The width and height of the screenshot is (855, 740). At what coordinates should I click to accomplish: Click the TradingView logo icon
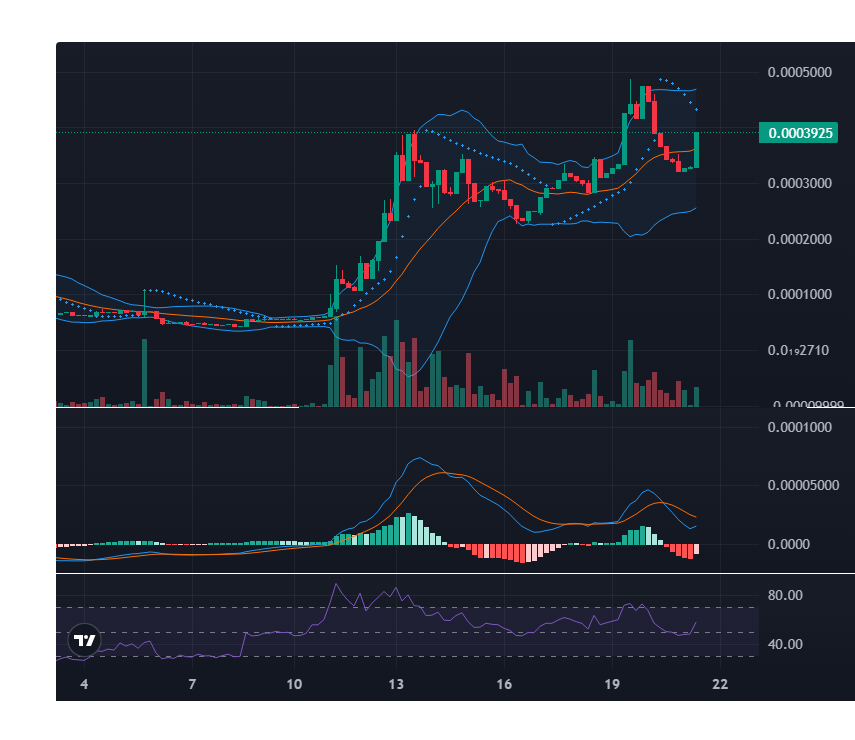(85, 640)
